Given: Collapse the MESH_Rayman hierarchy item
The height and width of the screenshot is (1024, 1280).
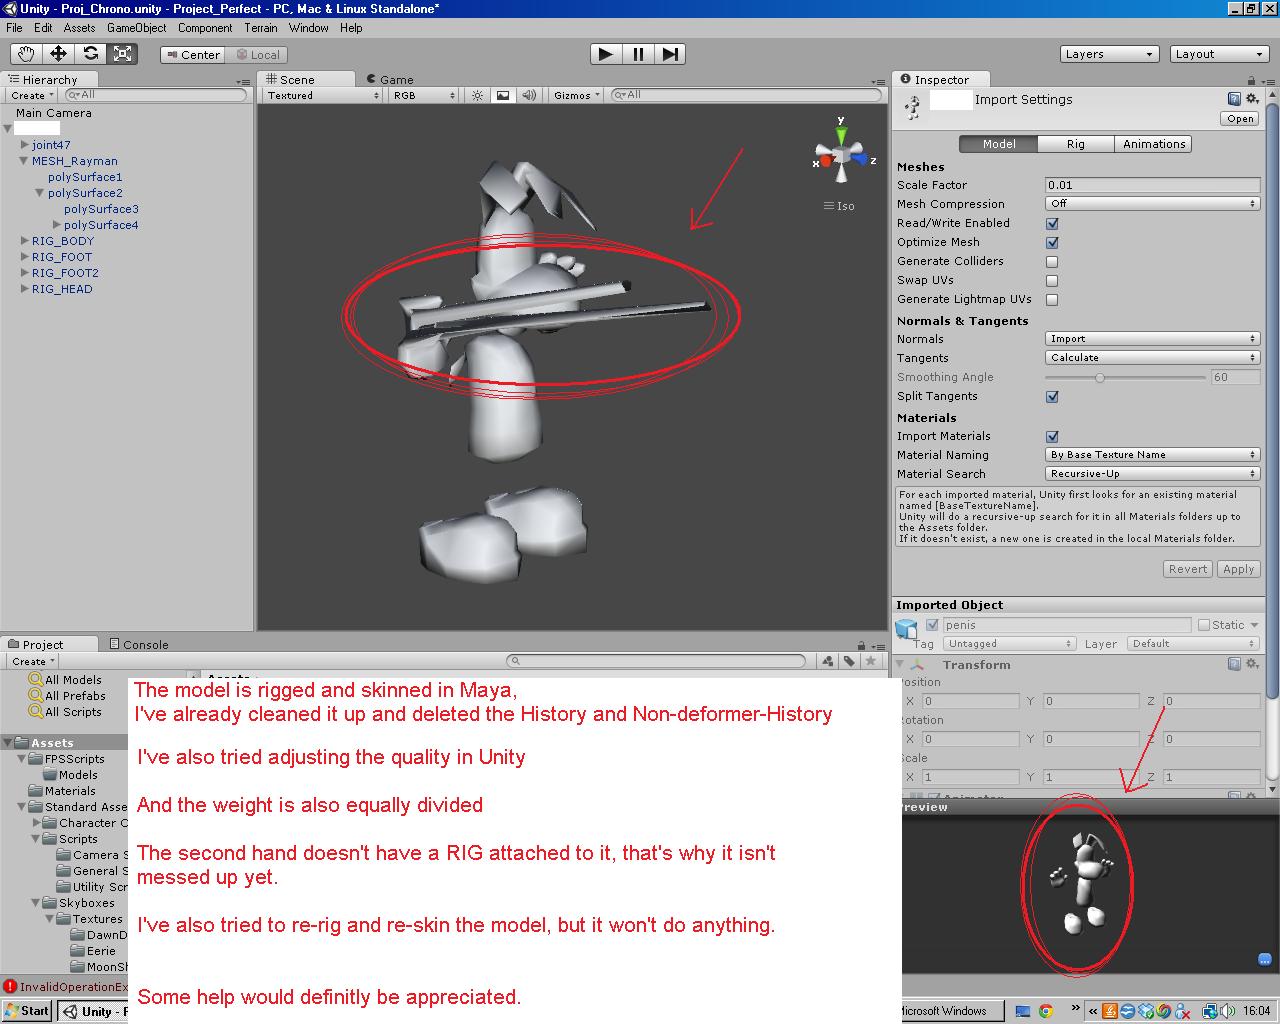Looking at the screenshot, I should (23, 160).
